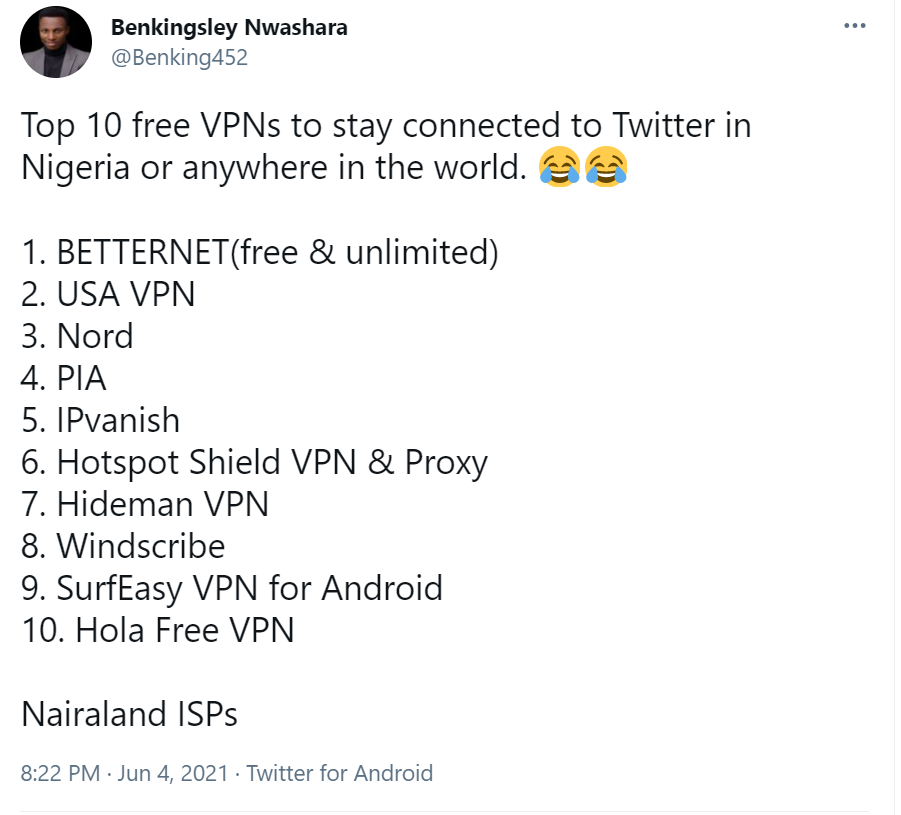Click the SurfEasy VPN for Android line
Viewport: 901px width, 815px height.
pos(231,588)
